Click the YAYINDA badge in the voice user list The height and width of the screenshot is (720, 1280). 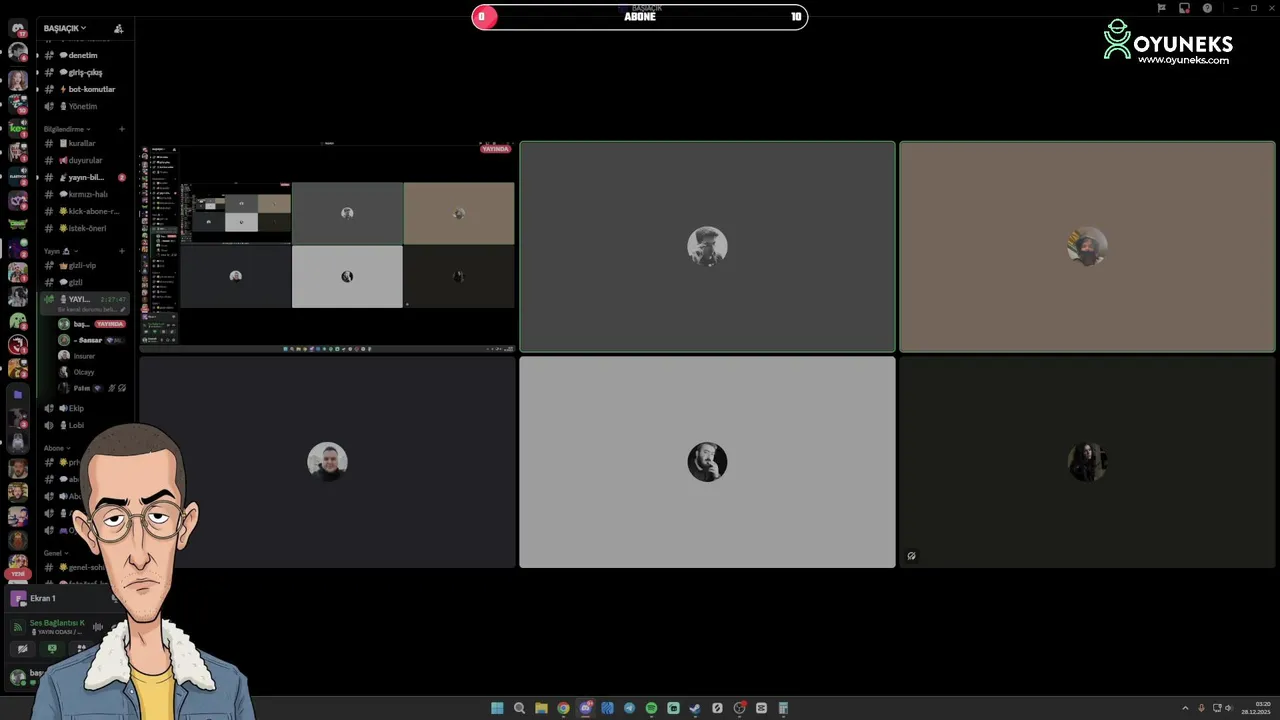coord(110,324)
